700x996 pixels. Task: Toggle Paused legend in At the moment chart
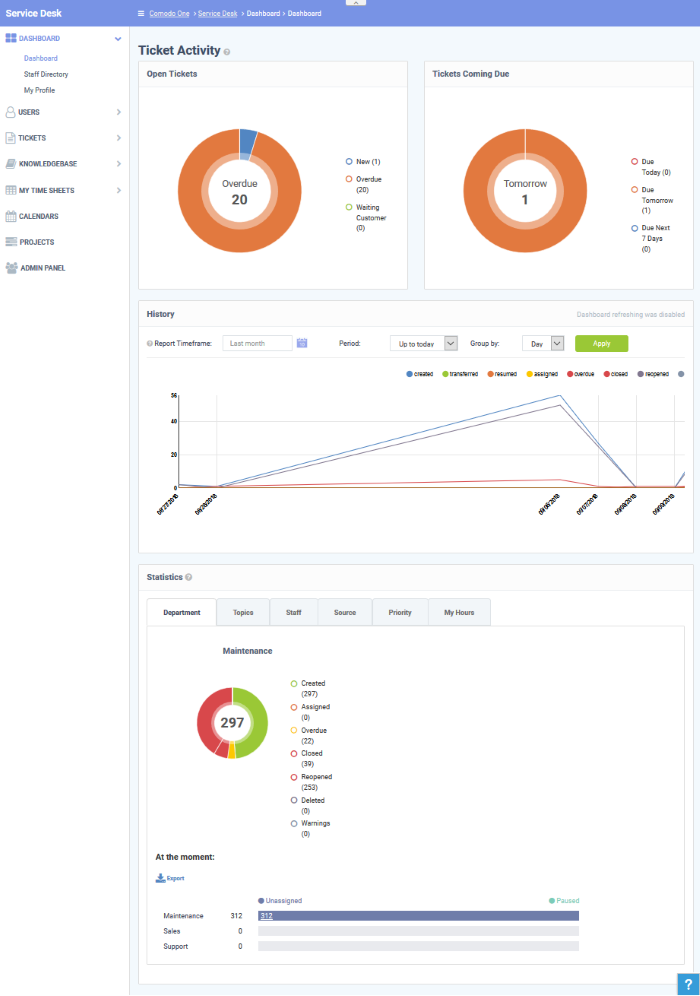pos(564,901)
